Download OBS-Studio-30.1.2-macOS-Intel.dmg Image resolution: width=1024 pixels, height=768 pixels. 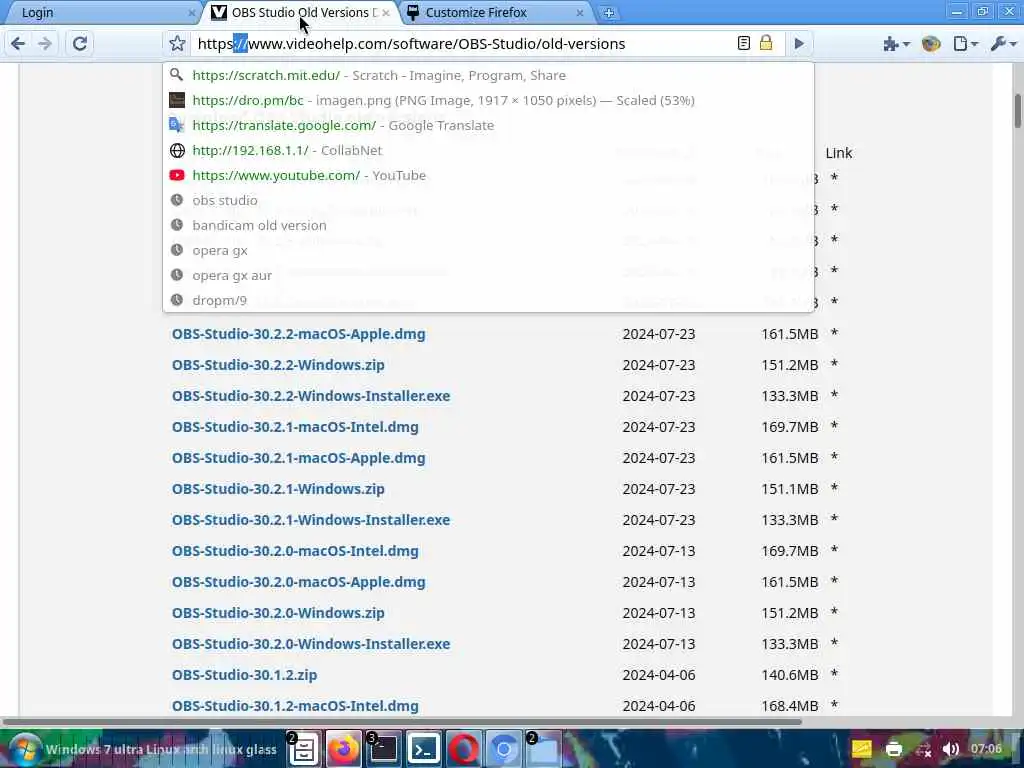click(x=295, y=706)
